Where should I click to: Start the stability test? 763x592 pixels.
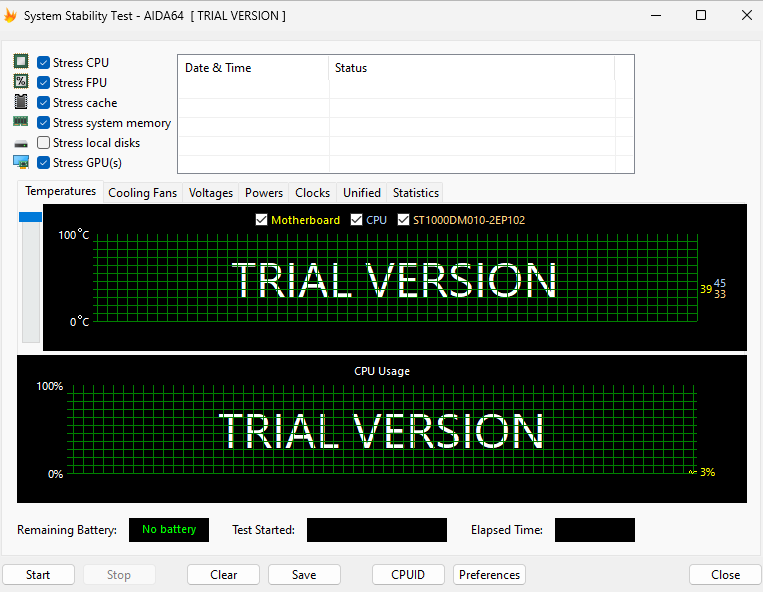pyautogui.click(x=38, y=574)
